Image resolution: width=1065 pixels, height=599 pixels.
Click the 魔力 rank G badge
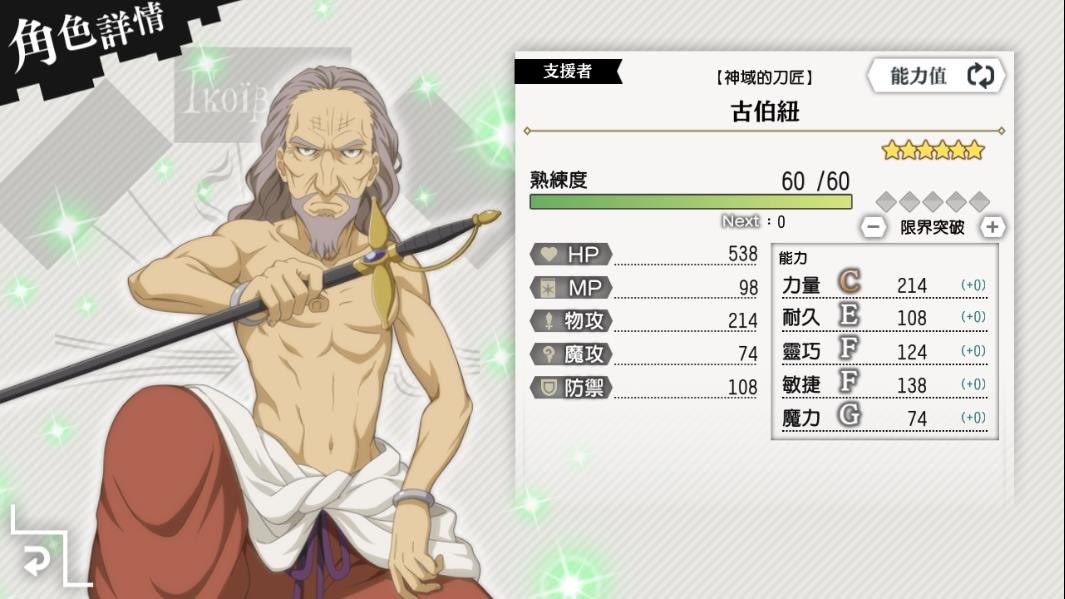click(x=849, y=414)
